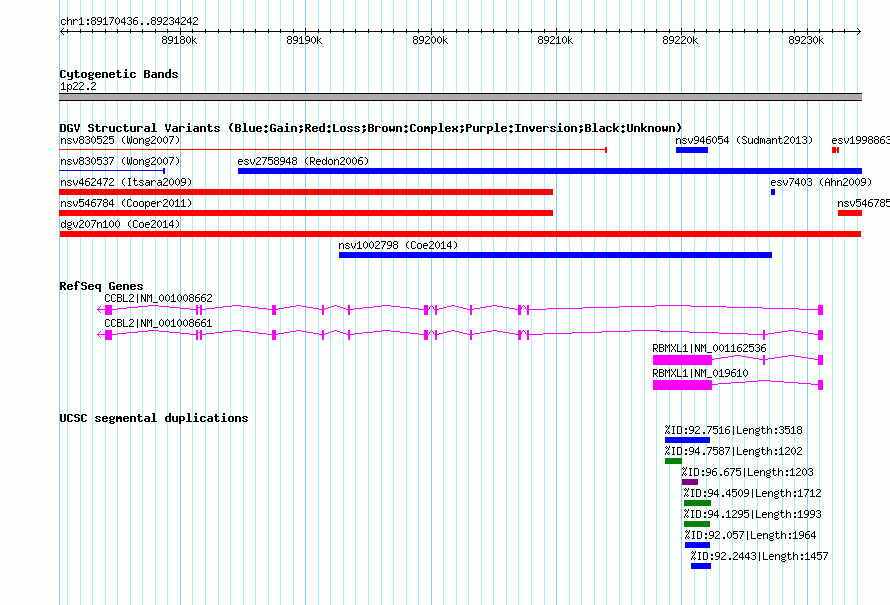Click the nsv1002798 (Coe2014) label text
The height and width of the screenshot is (605, 890).
(398, 245)
